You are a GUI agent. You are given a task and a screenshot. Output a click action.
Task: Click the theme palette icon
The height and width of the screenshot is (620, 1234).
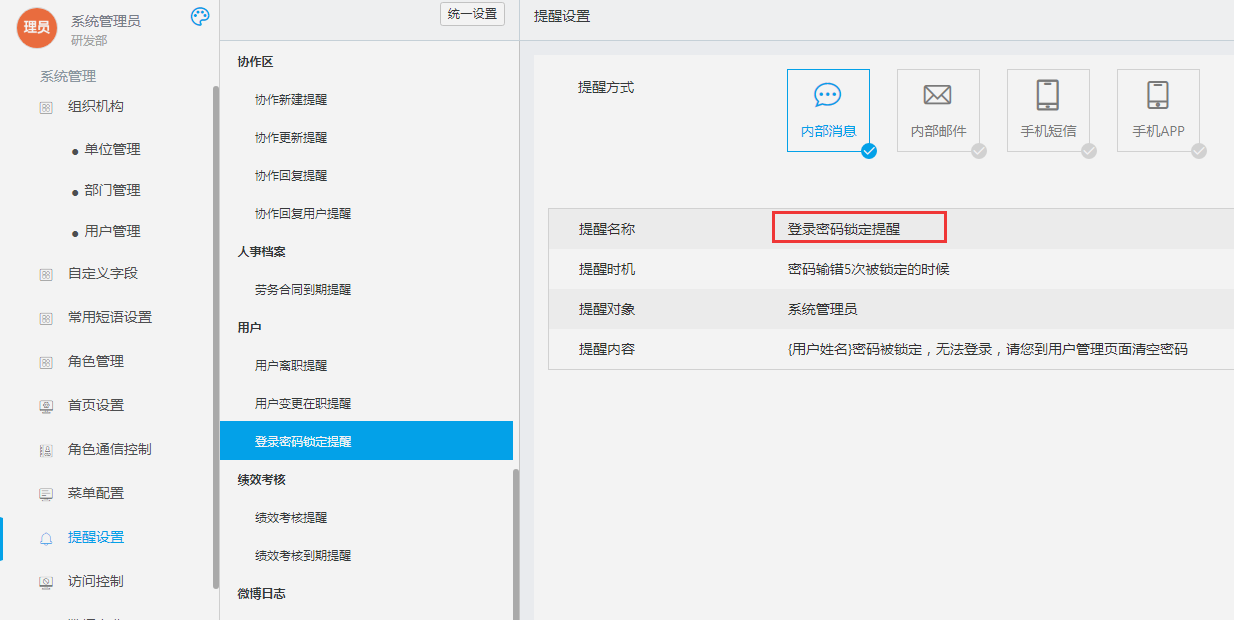(x=200, y=16)
